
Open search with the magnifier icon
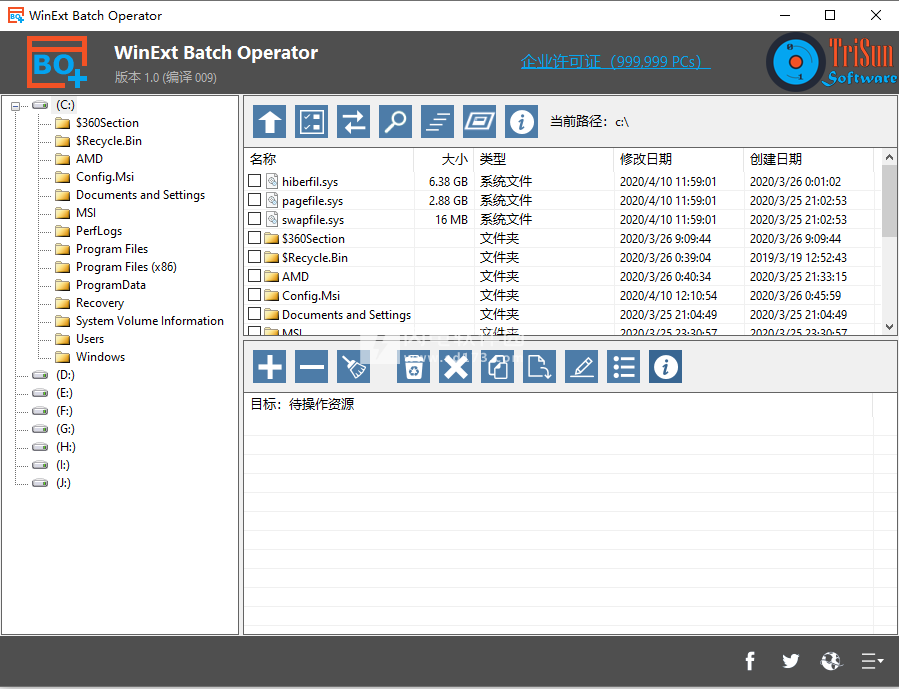coord(396,122)
